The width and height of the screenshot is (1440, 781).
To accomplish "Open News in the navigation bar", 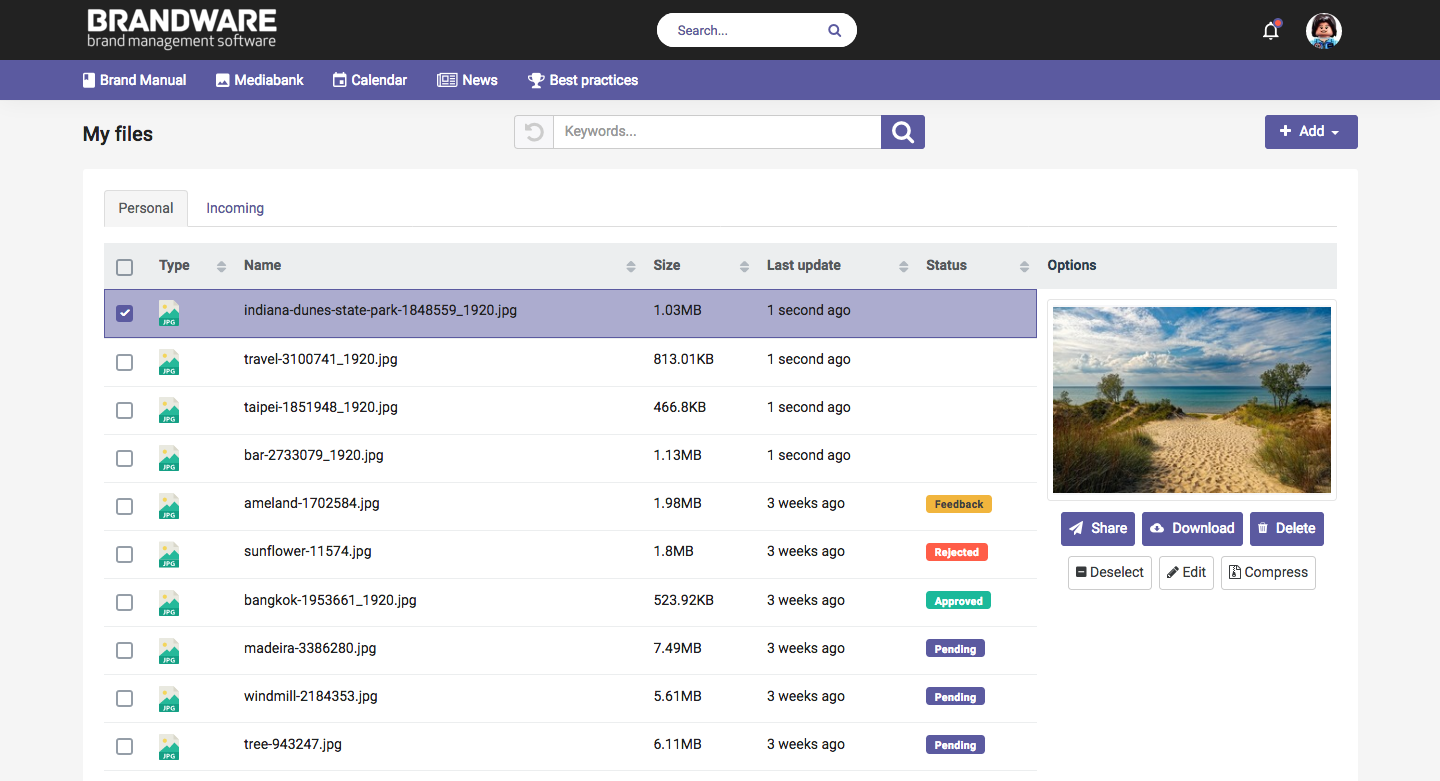I will [x=467, y=80].
